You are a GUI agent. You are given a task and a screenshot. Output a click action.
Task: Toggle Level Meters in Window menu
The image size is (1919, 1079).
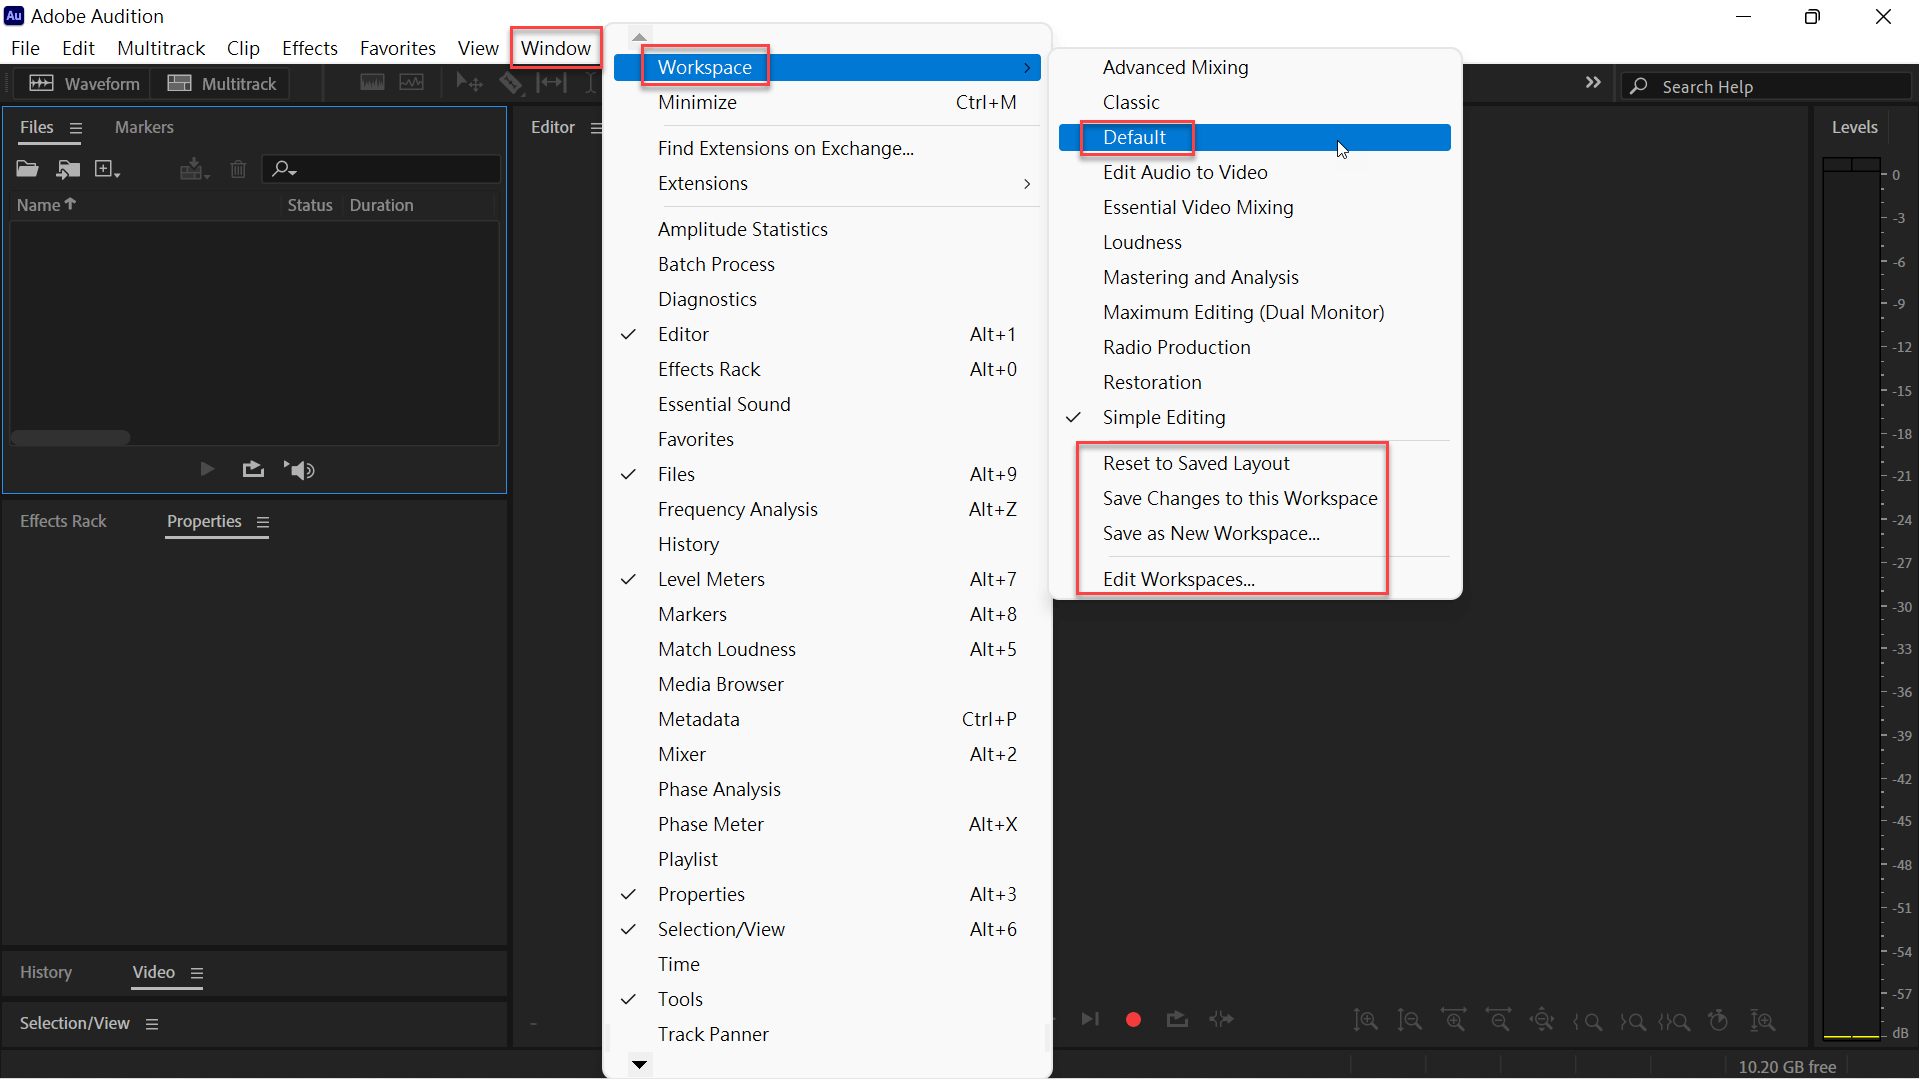[827, 579]
